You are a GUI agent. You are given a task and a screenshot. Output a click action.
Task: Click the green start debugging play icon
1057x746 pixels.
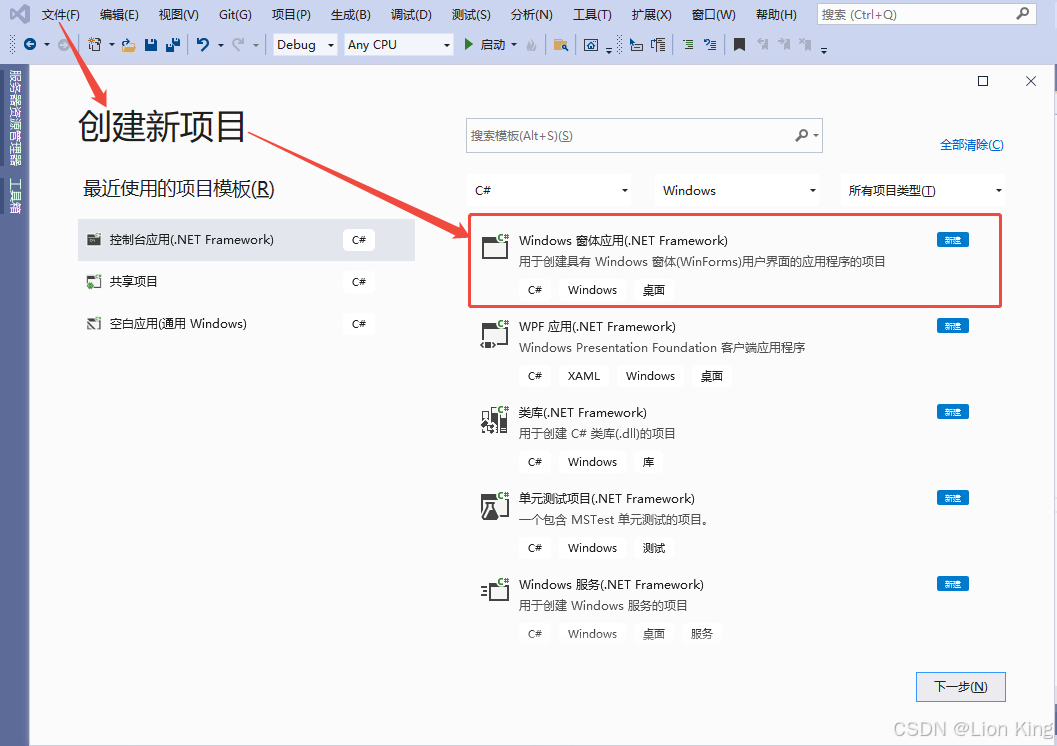(469, 44)
